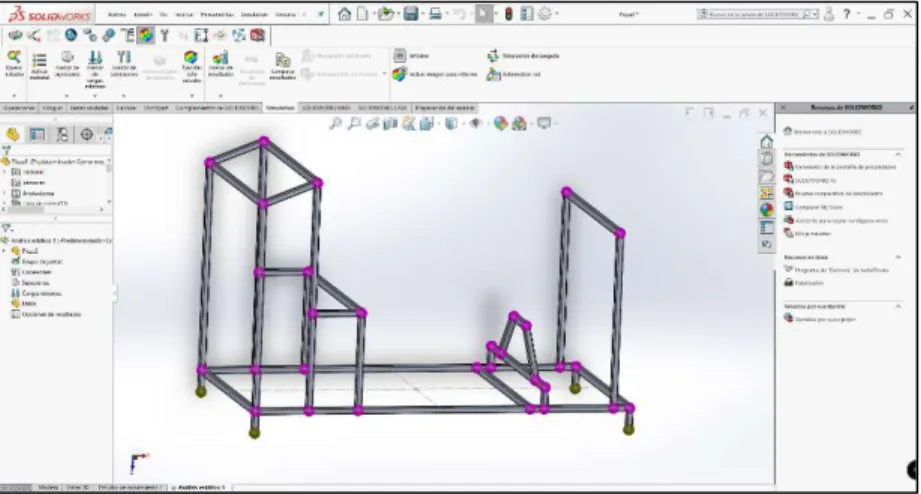The width and height of the screenshot is (921, 494).
Task: Select the Zoom to Fit magnifier icon
Action: (335, 123)
